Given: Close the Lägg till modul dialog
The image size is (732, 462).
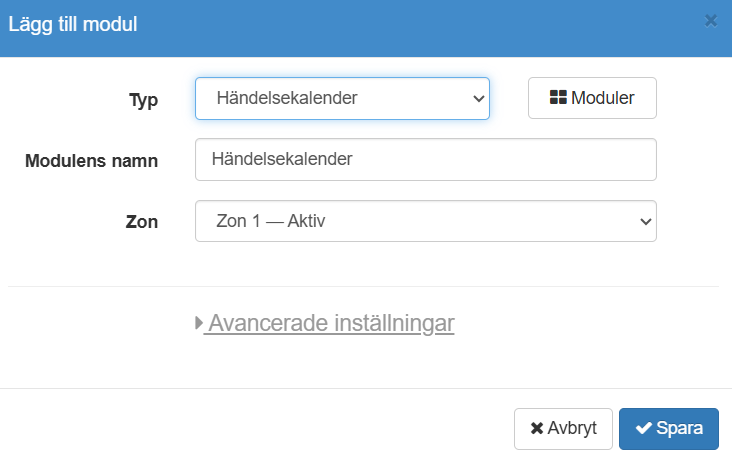Looking at the screenshot, I should pos(711,20).
